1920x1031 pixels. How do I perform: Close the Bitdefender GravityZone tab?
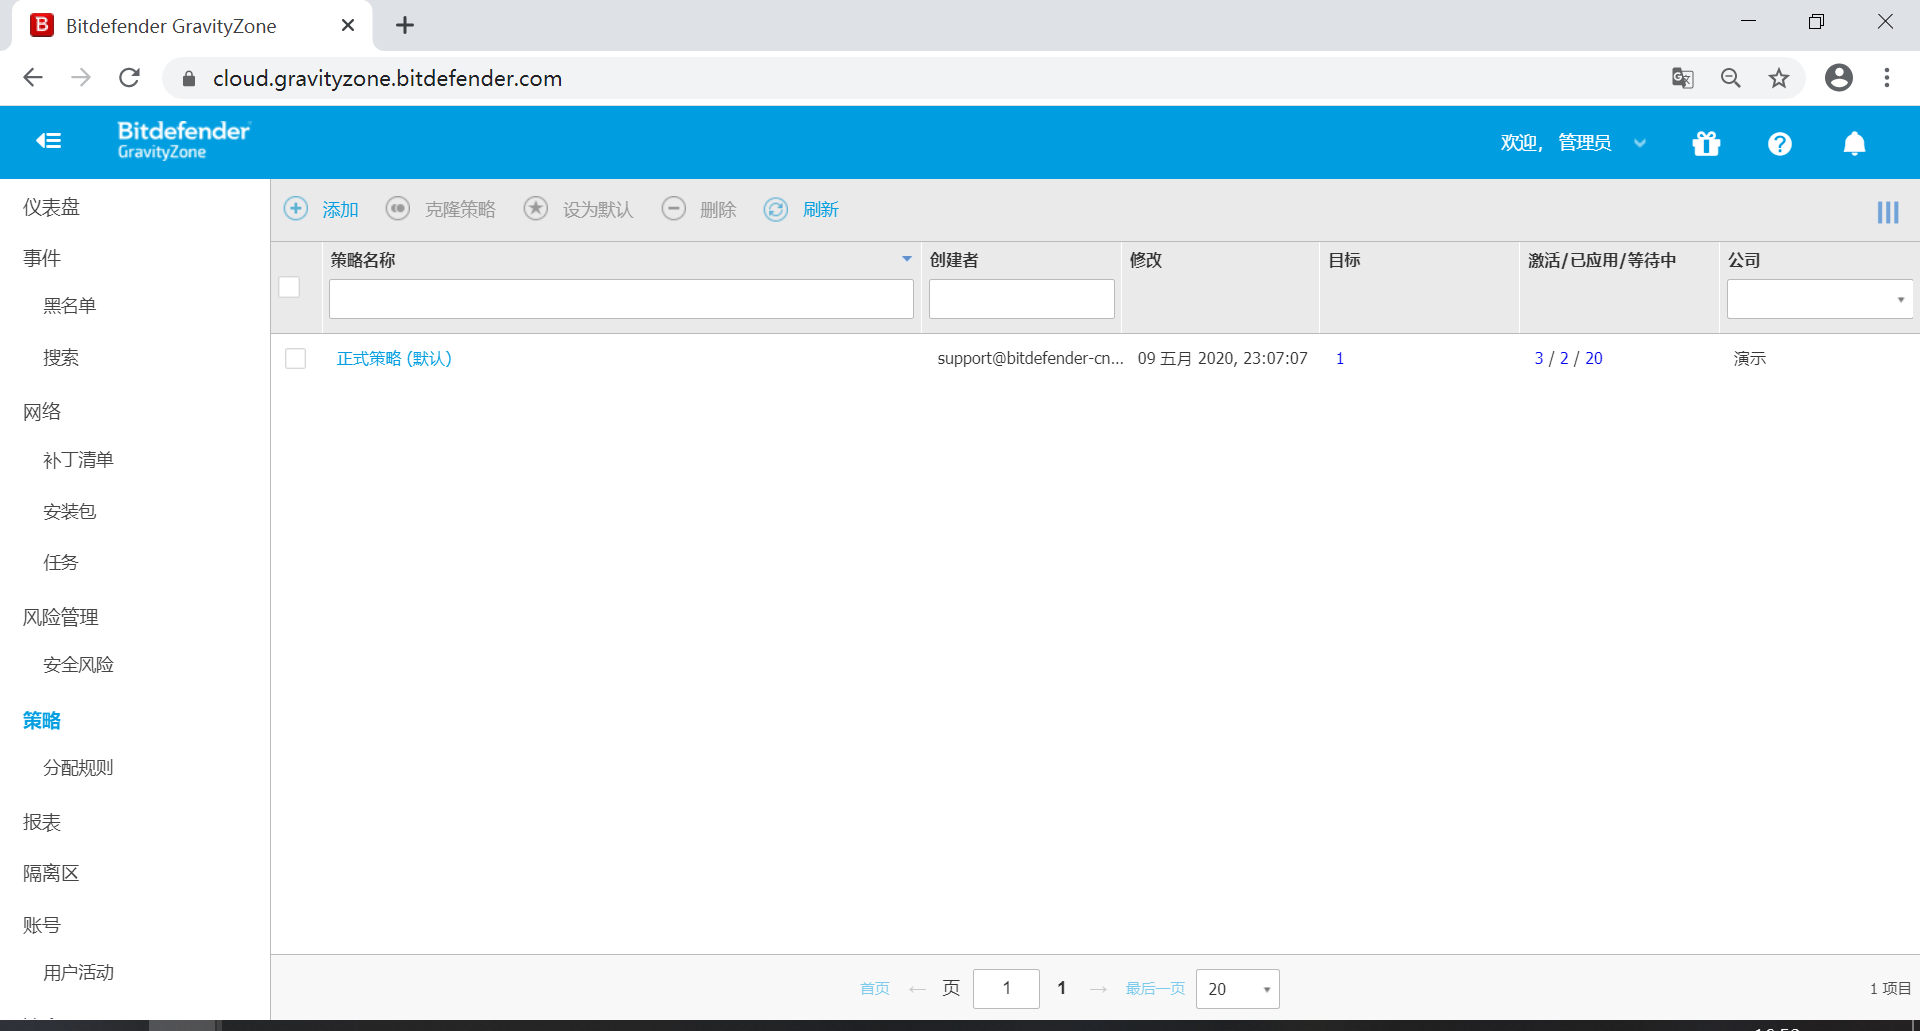point(348,26)
